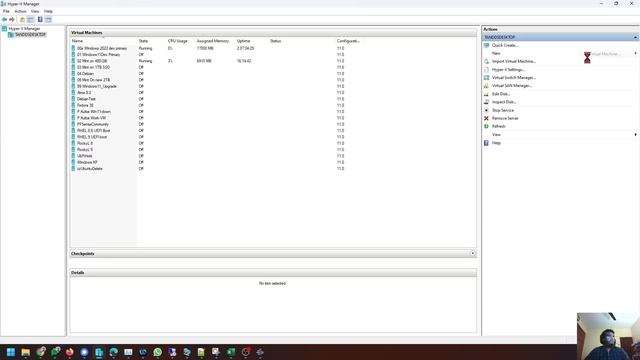The width and height of the screenshot is (640, 360).
Task: Open Excel from the taskbar
Action: [231, 352]
